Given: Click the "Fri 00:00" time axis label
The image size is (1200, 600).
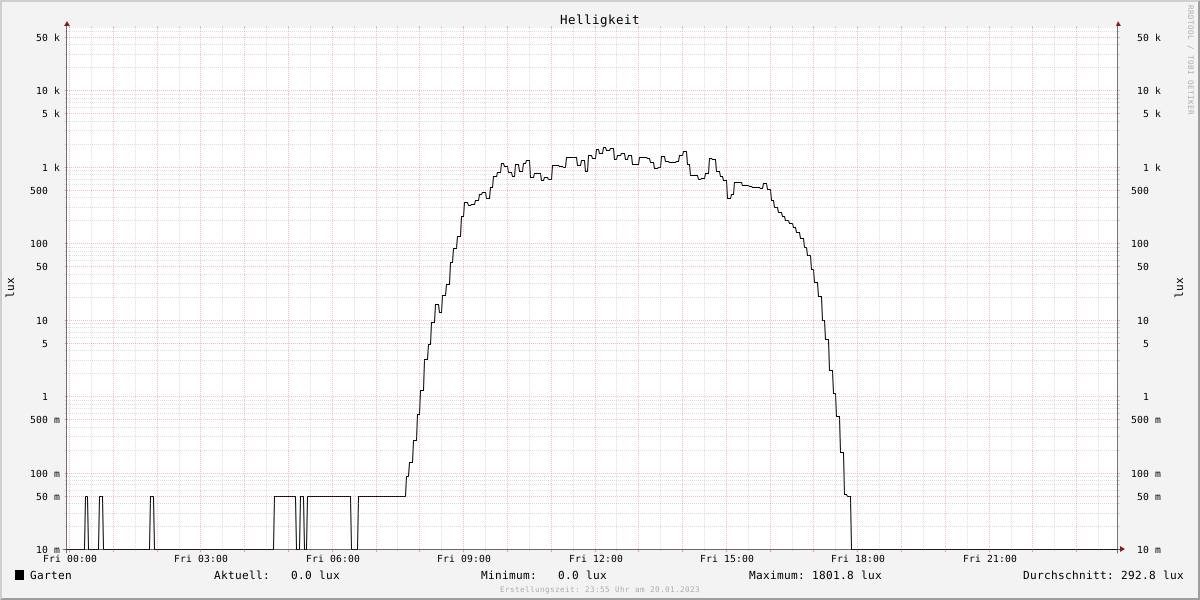Looking at the screenshot, I should pos(70,559).
